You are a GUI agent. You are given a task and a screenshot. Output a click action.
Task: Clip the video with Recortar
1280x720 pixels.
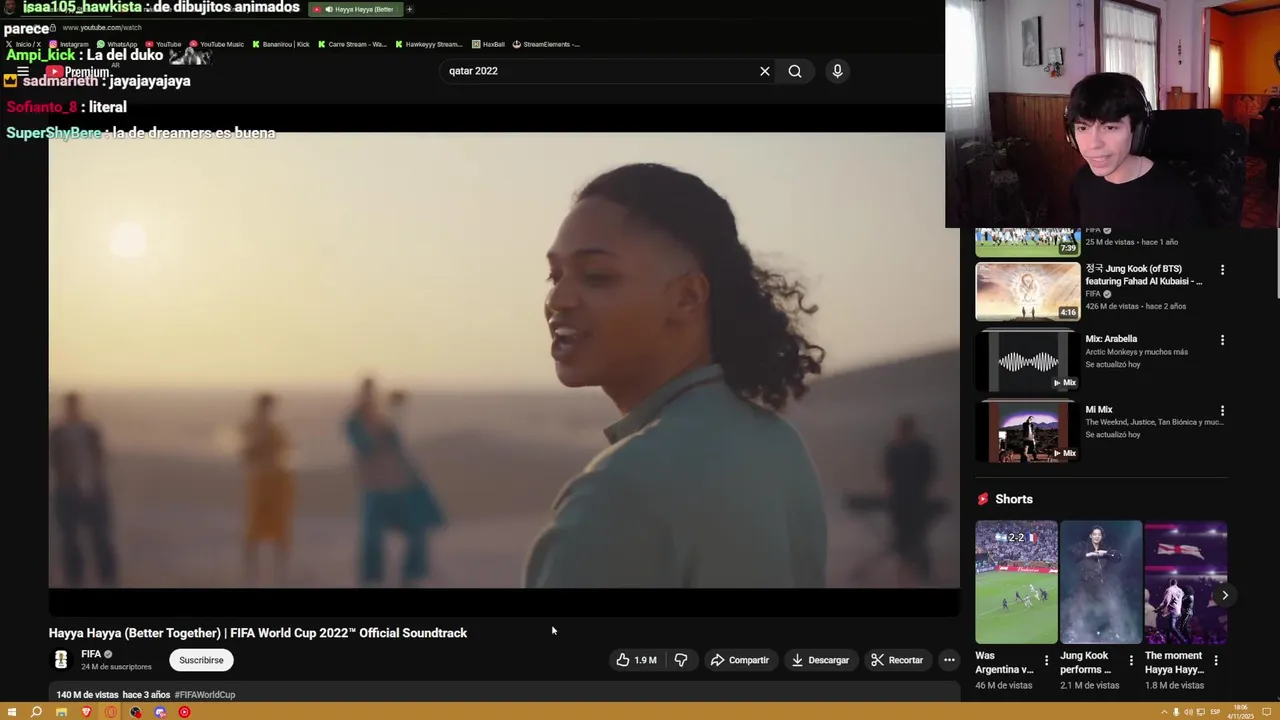897,660
